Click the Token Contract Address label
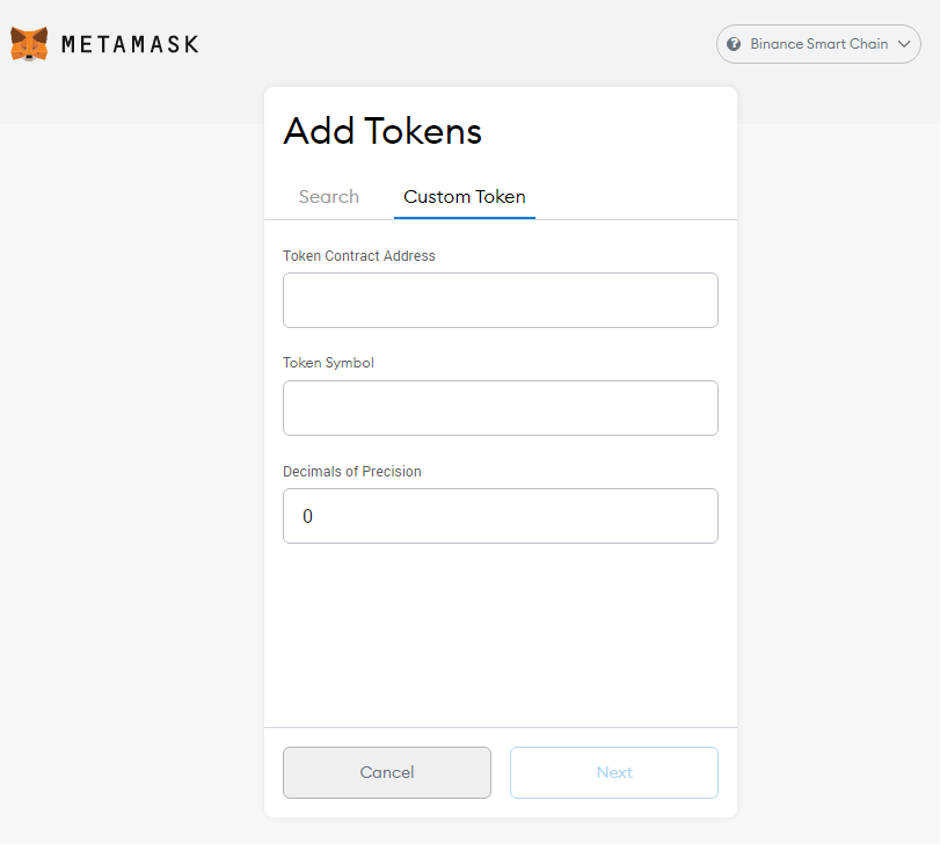941x845 pixels. click(359, 256)
